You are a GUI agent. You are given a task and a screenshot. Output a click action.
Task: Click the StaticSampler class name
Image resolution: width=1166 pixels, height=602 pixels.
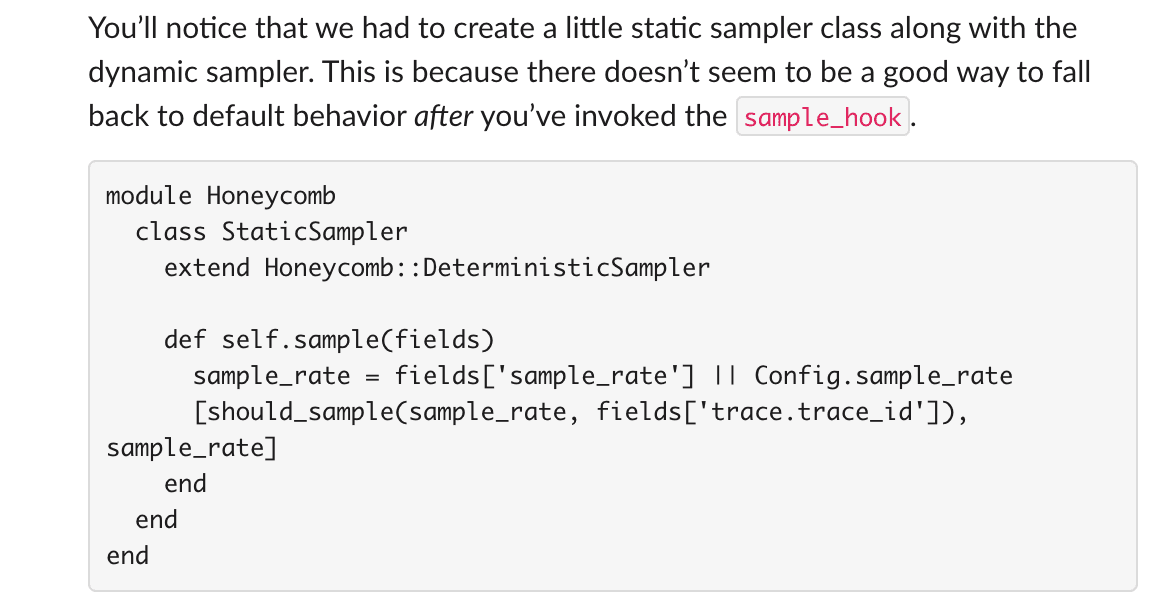(x=314, y=232)
